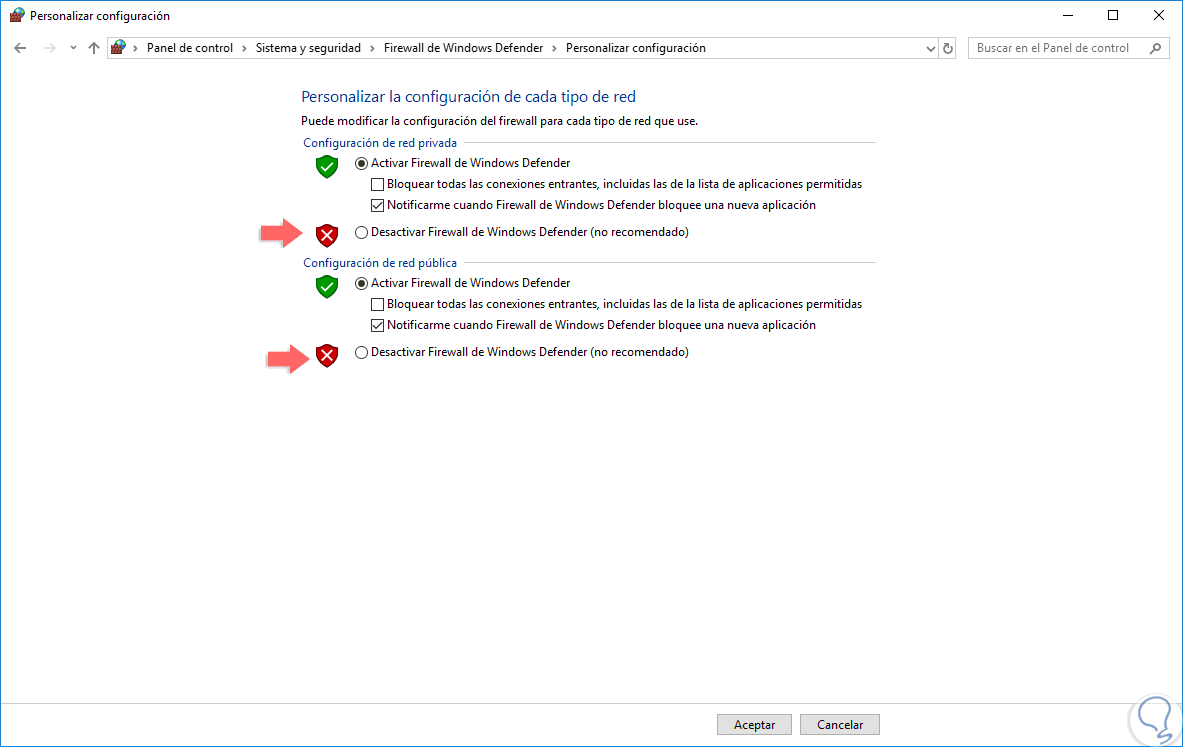Minimize the Personalizar configuración window
Viewport: 1183px width, 747px height.
[x=1068, y=15]
